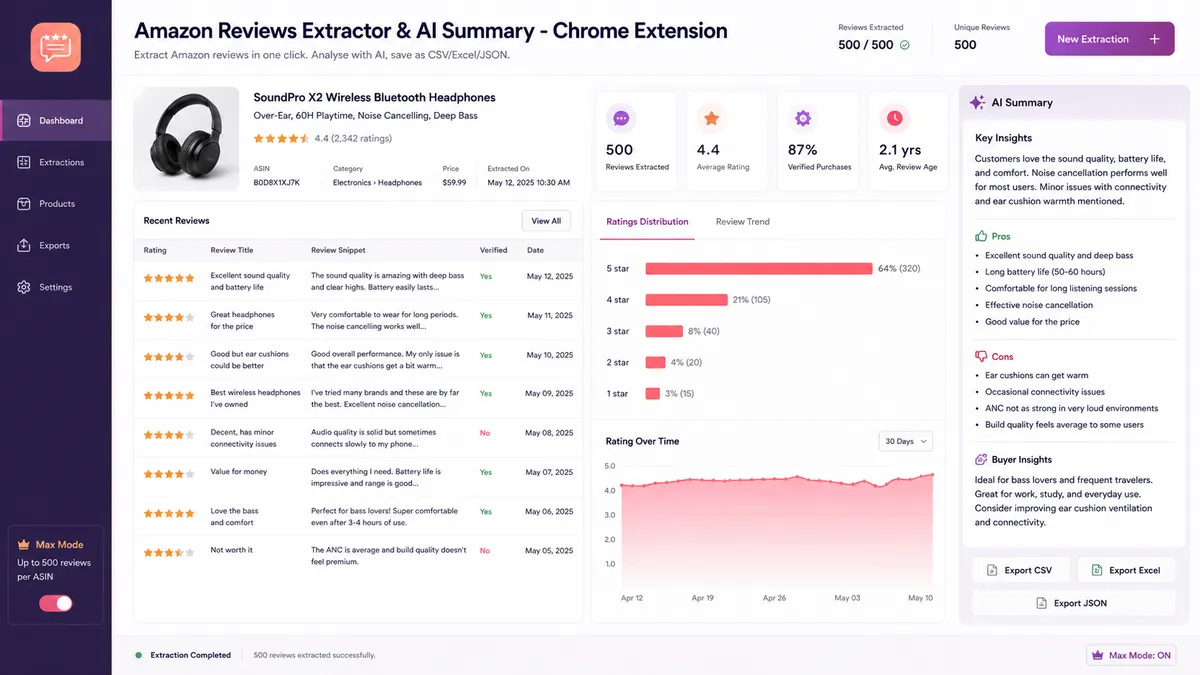The height and width of the screenshot is (675, 1200).
Task: Click the file icon on Export Excel
Action: pyautogui.click(x=1097, y=570)
